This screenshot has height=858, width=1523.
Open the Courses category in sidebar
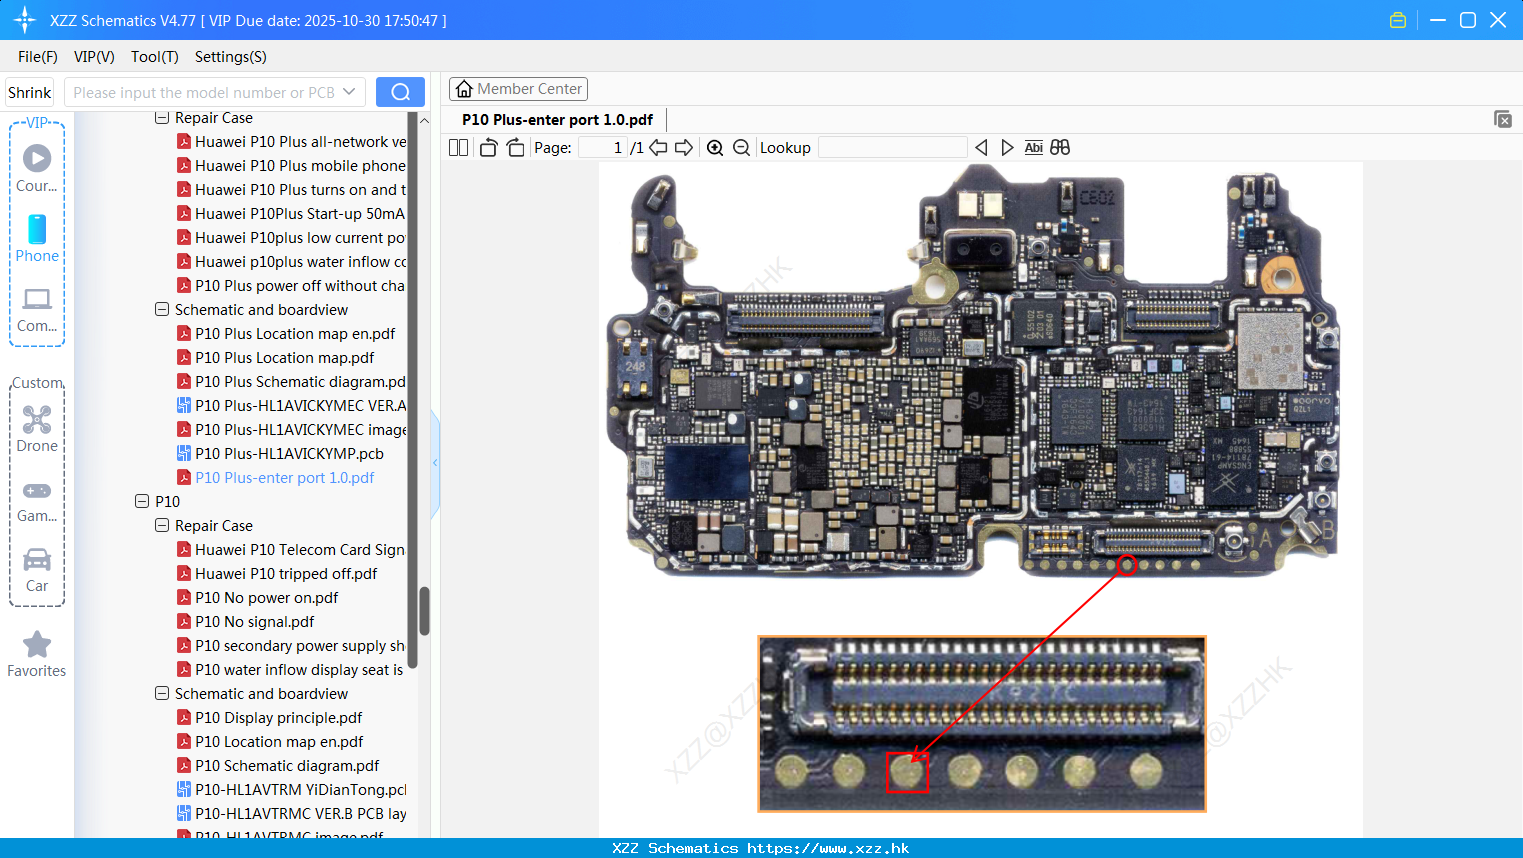(37, 168)
